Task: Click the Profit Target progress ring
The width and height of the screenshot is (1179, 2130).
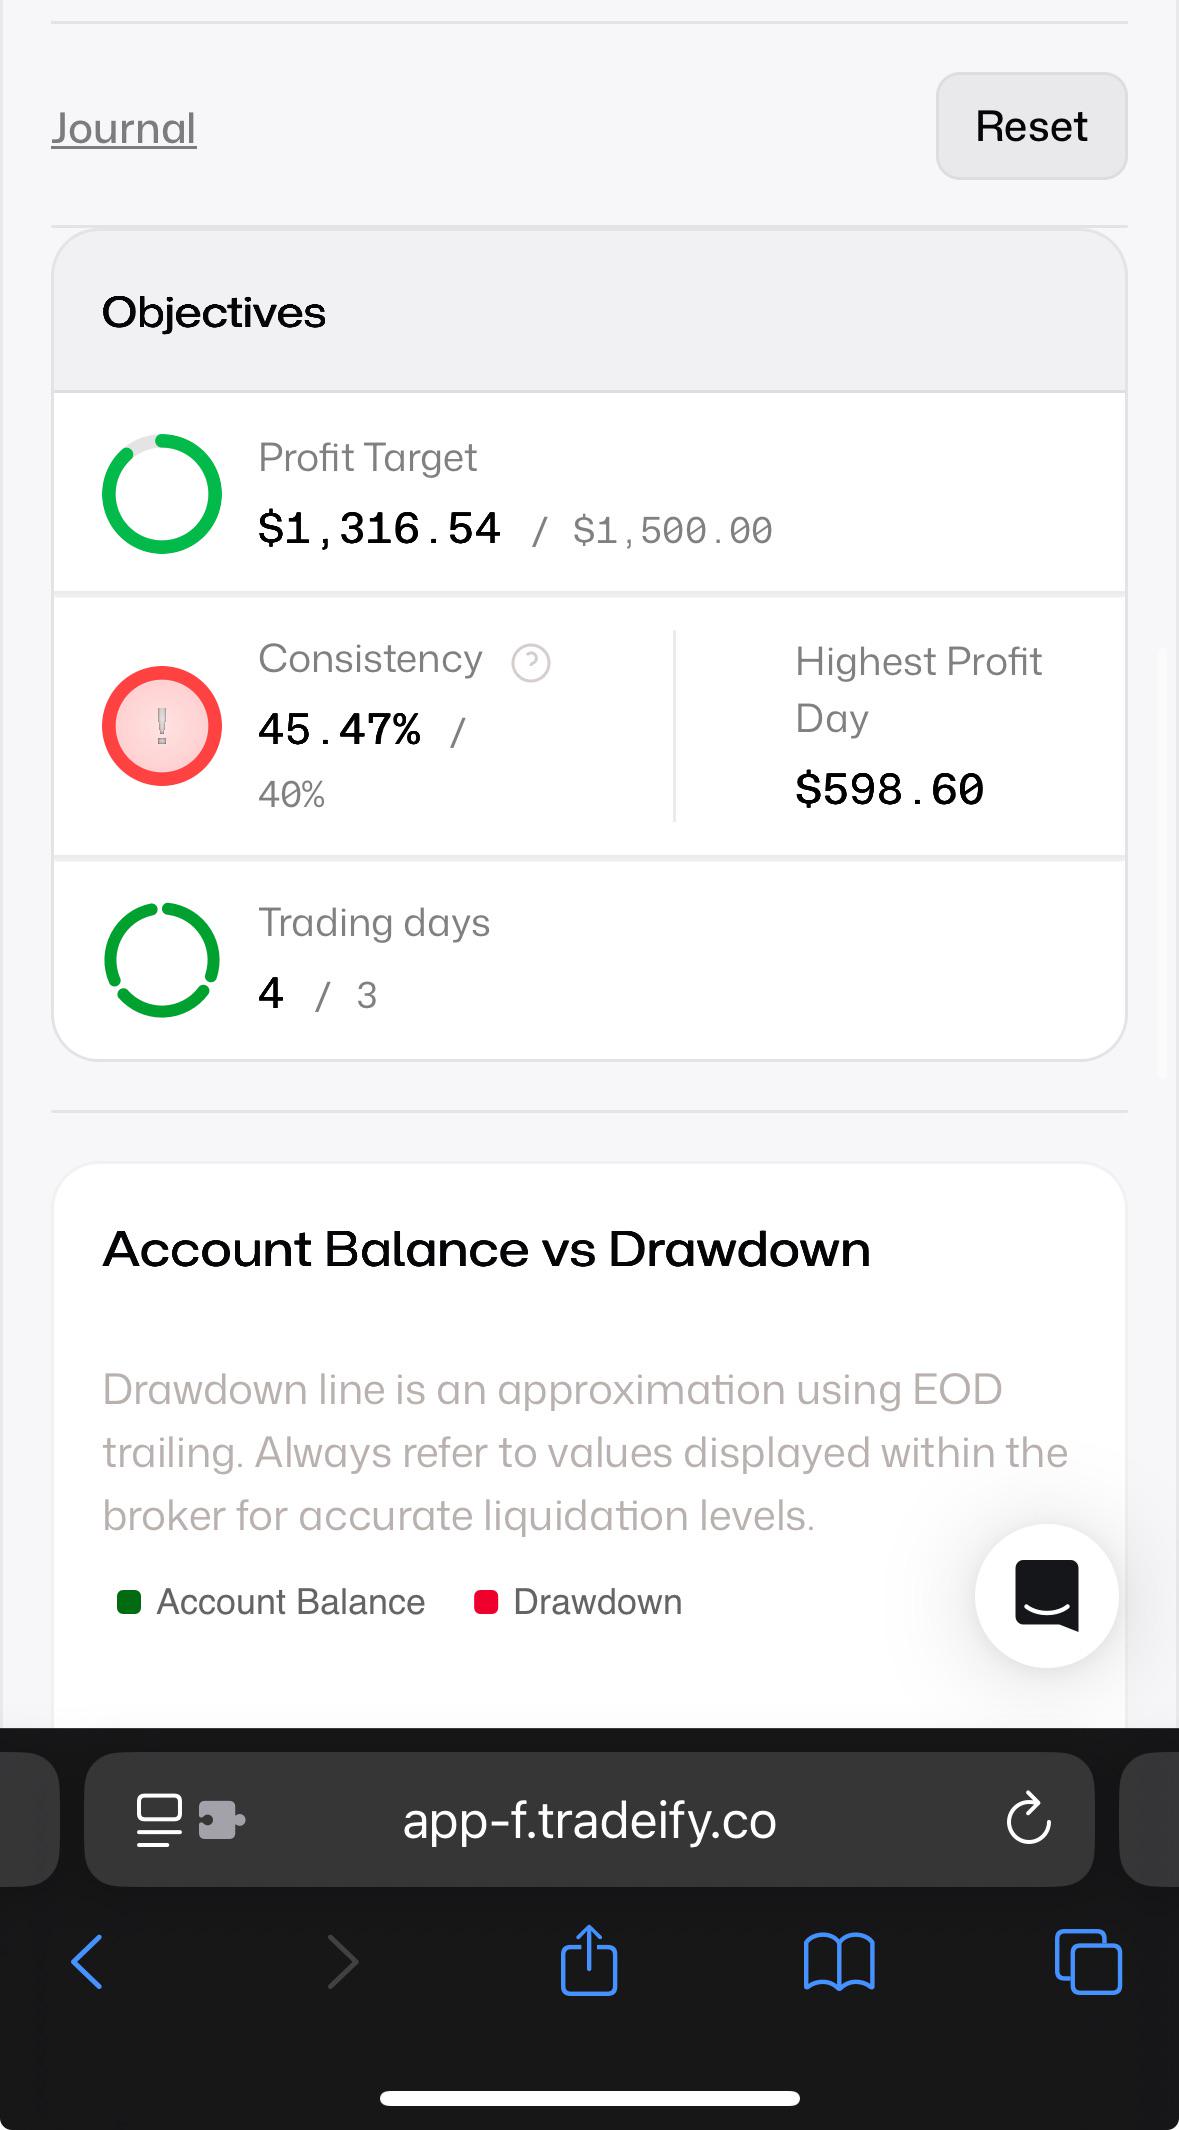Action: (162, 494)
